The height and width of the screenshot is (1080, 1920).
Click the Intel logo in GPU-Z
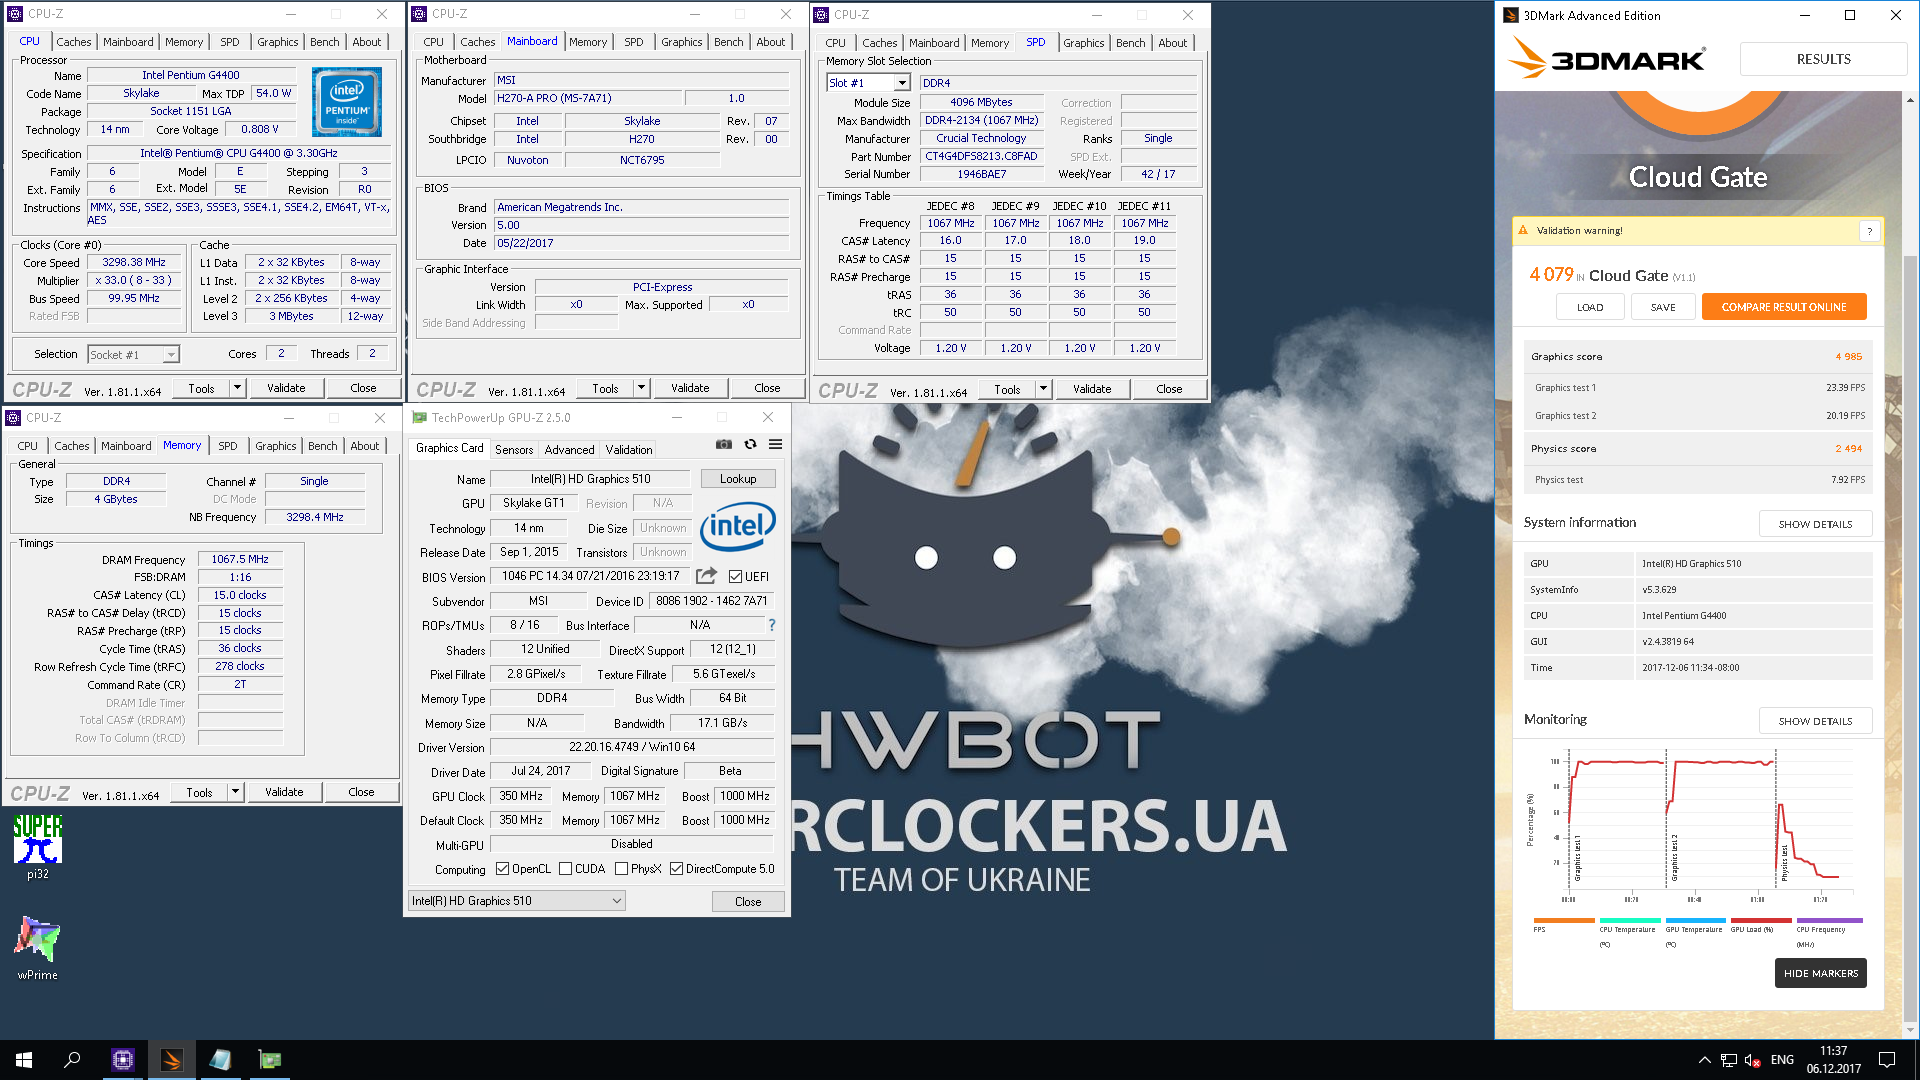pyautogui.click(x=738, y=526)
